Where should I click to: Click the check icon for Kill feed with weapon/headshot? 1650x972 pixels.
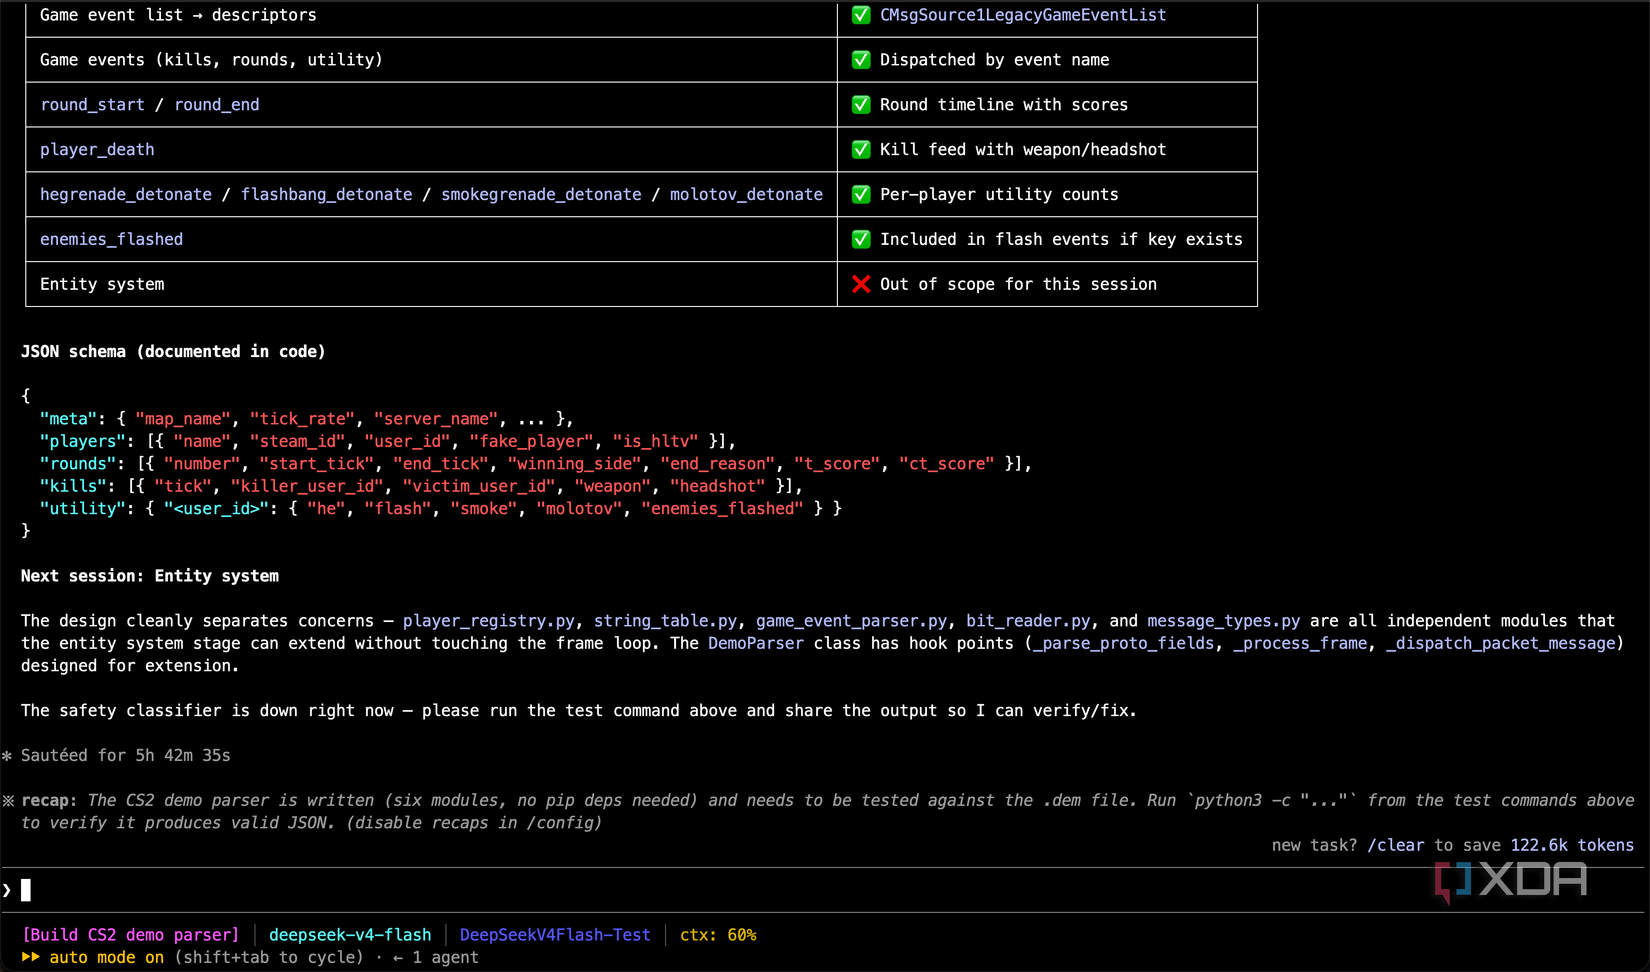click(861, 150)
